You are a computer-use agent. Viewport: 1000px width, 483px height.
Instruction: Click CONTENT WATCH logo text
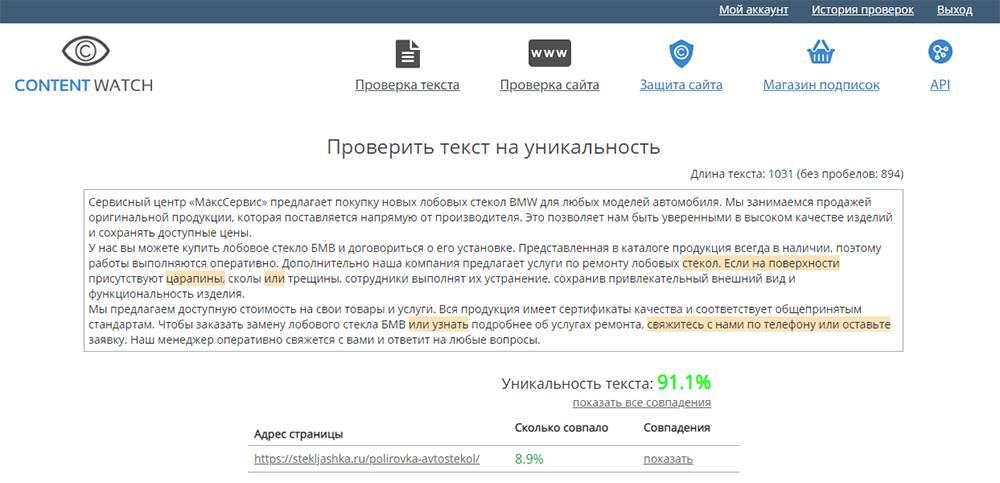(84, 85)
